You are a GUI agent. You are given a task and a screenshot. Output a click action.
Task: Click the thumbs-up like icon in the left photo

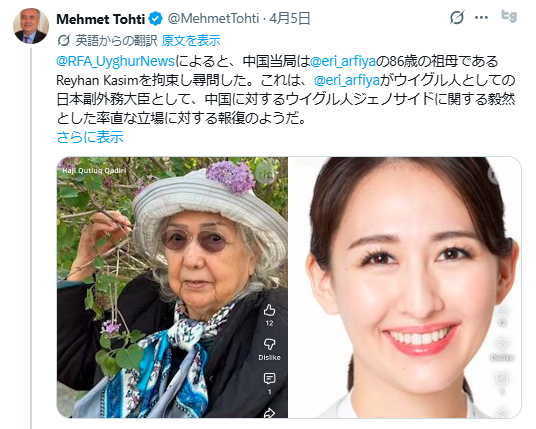pyautogui.click(x=269, y=310)
